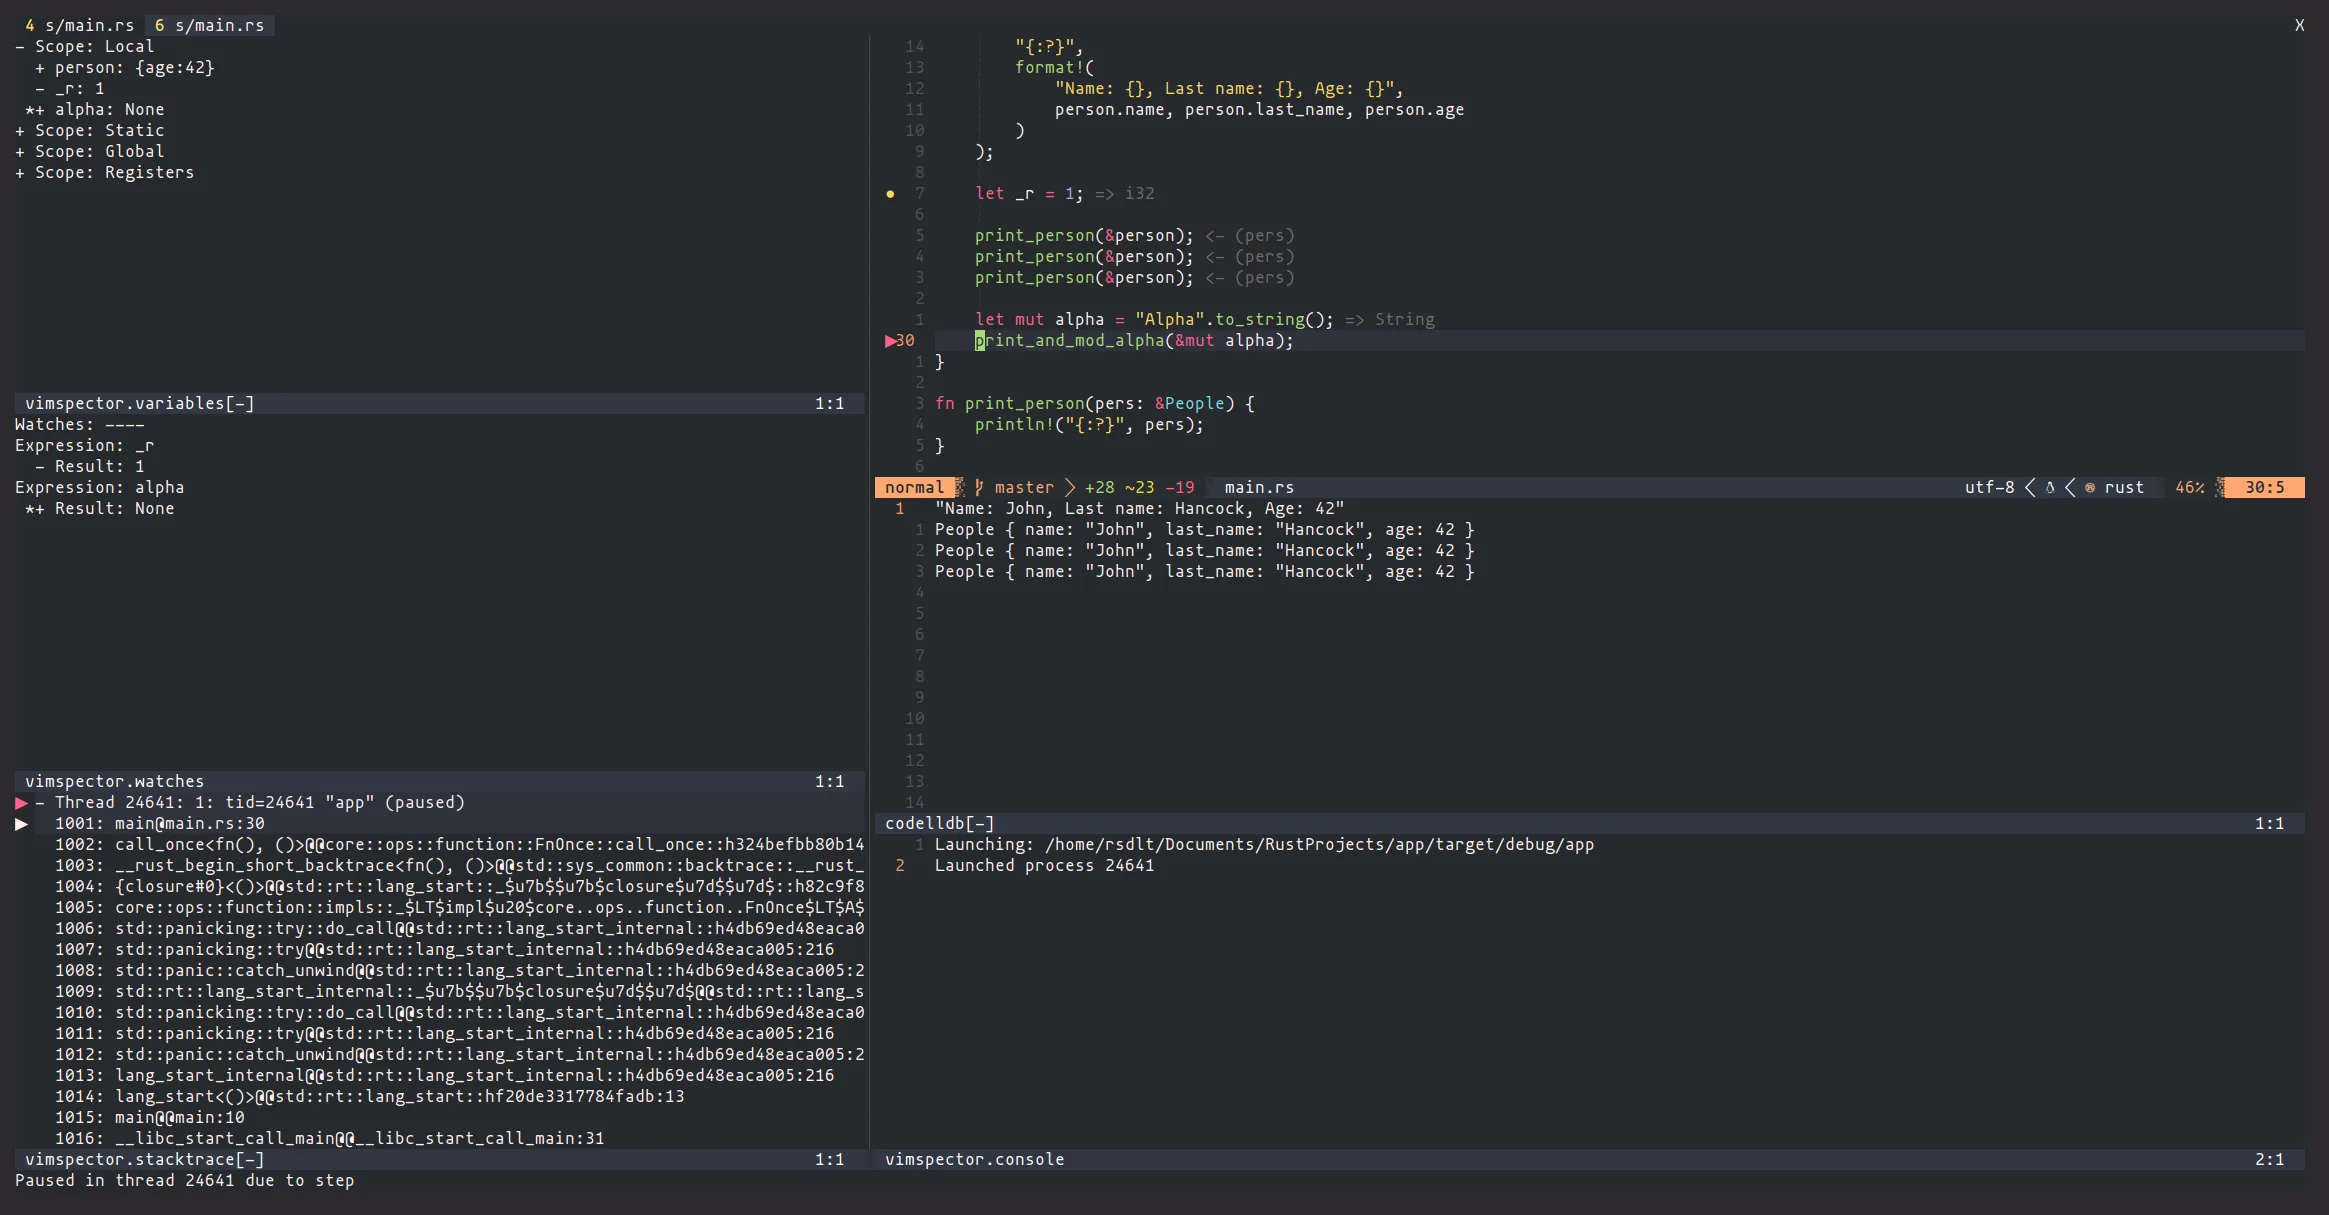This screenshot has height=1215, width=2329.
Task: Click the Linux penguin file-format icon
Action: coord(2050,487)
